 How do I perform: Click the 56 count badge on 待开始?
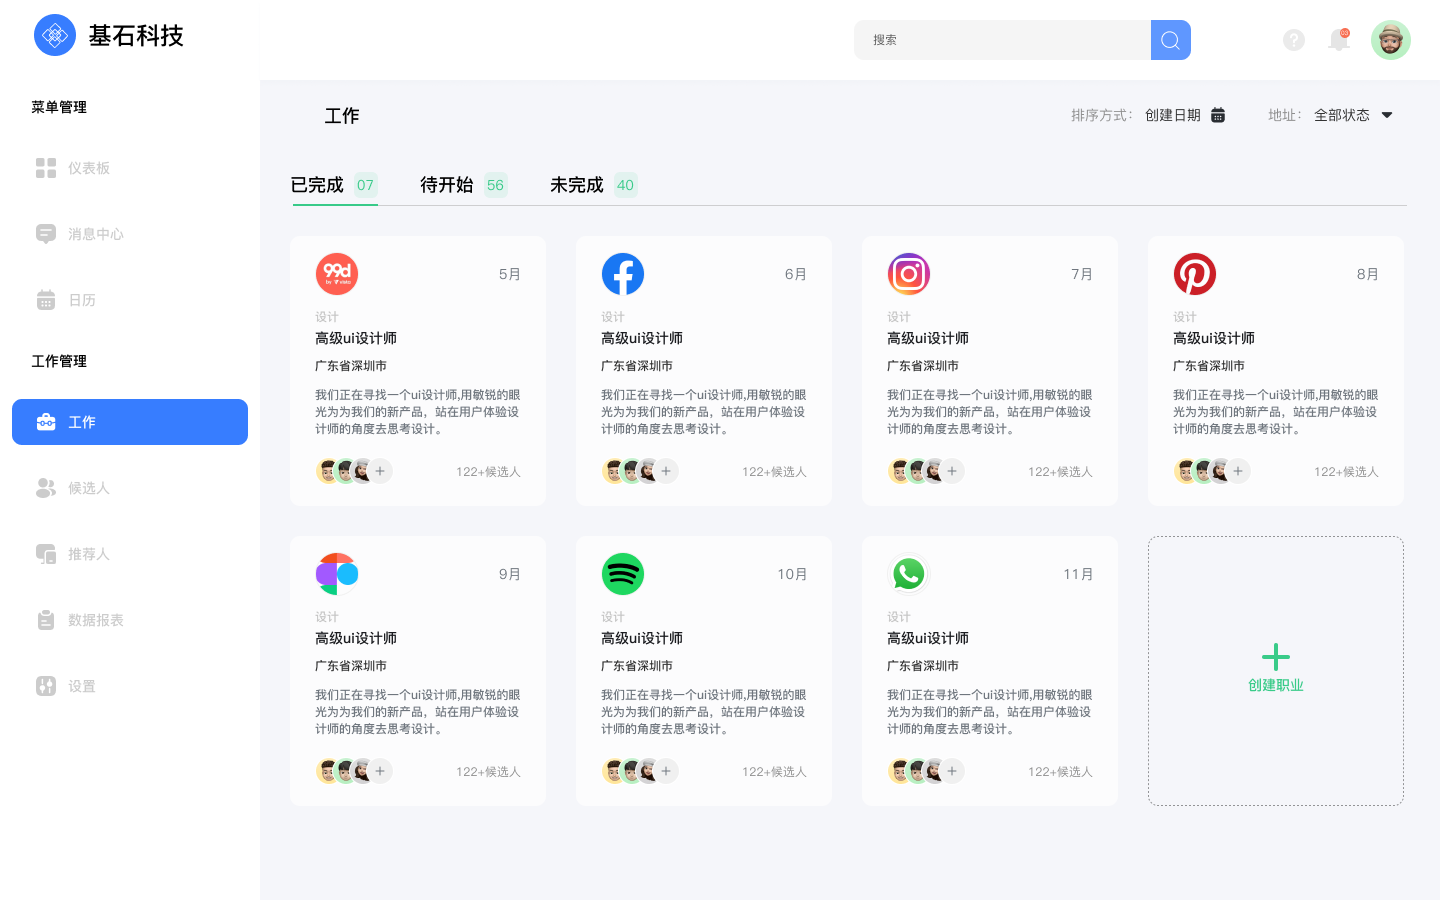pyautogui.click(x=495, y=185)
